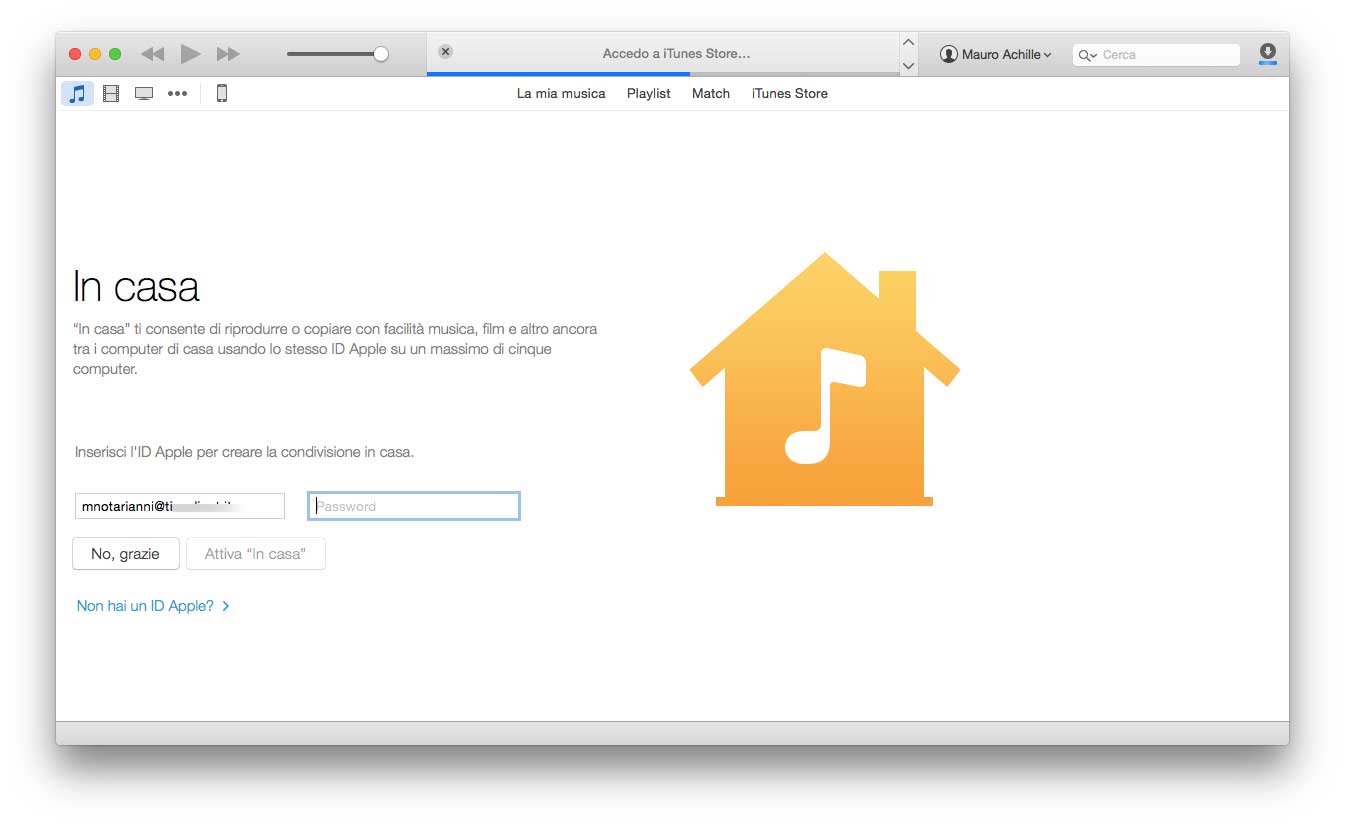Click the sign-in progress bar
This screenshot has height=825, width=1345.
click(663, 73)
